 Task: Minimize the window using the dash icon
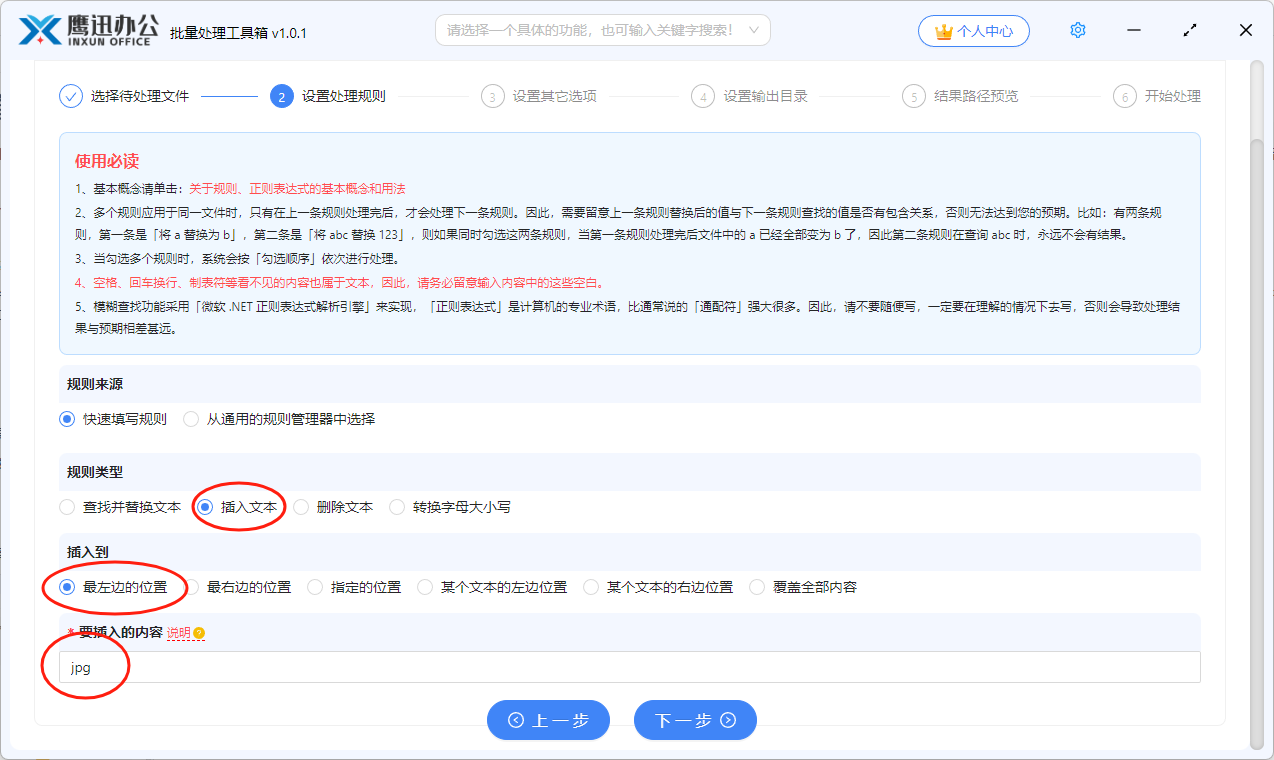coord(1135,31)
